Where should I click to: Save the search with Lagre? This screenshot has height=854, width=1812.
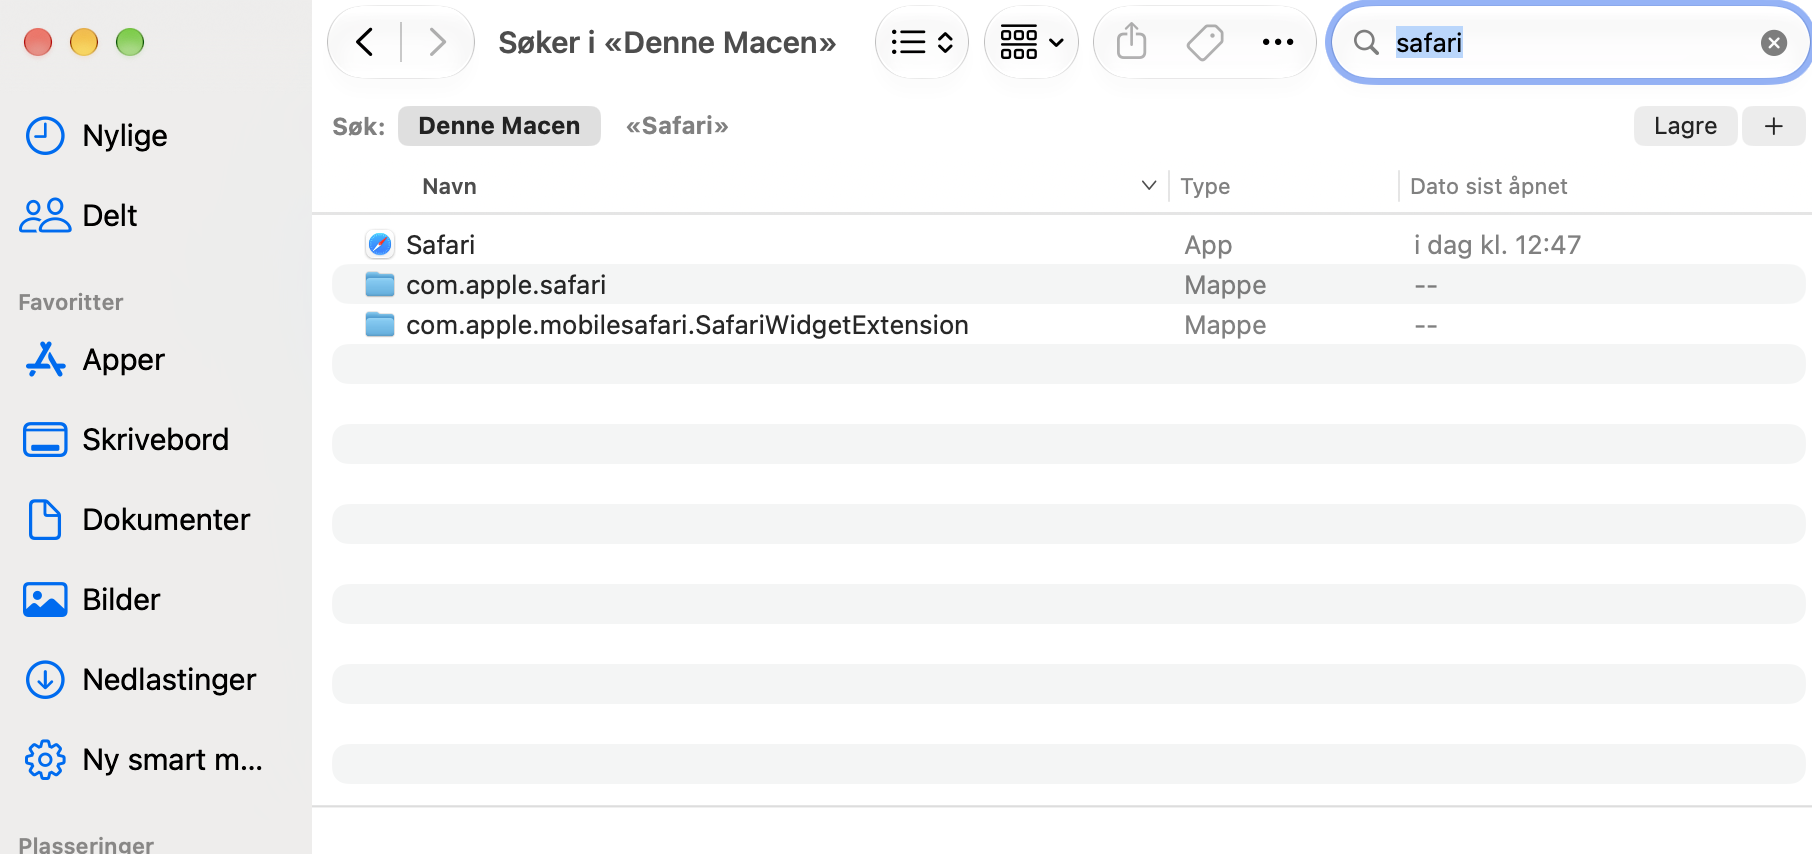tap(1685, 126)
